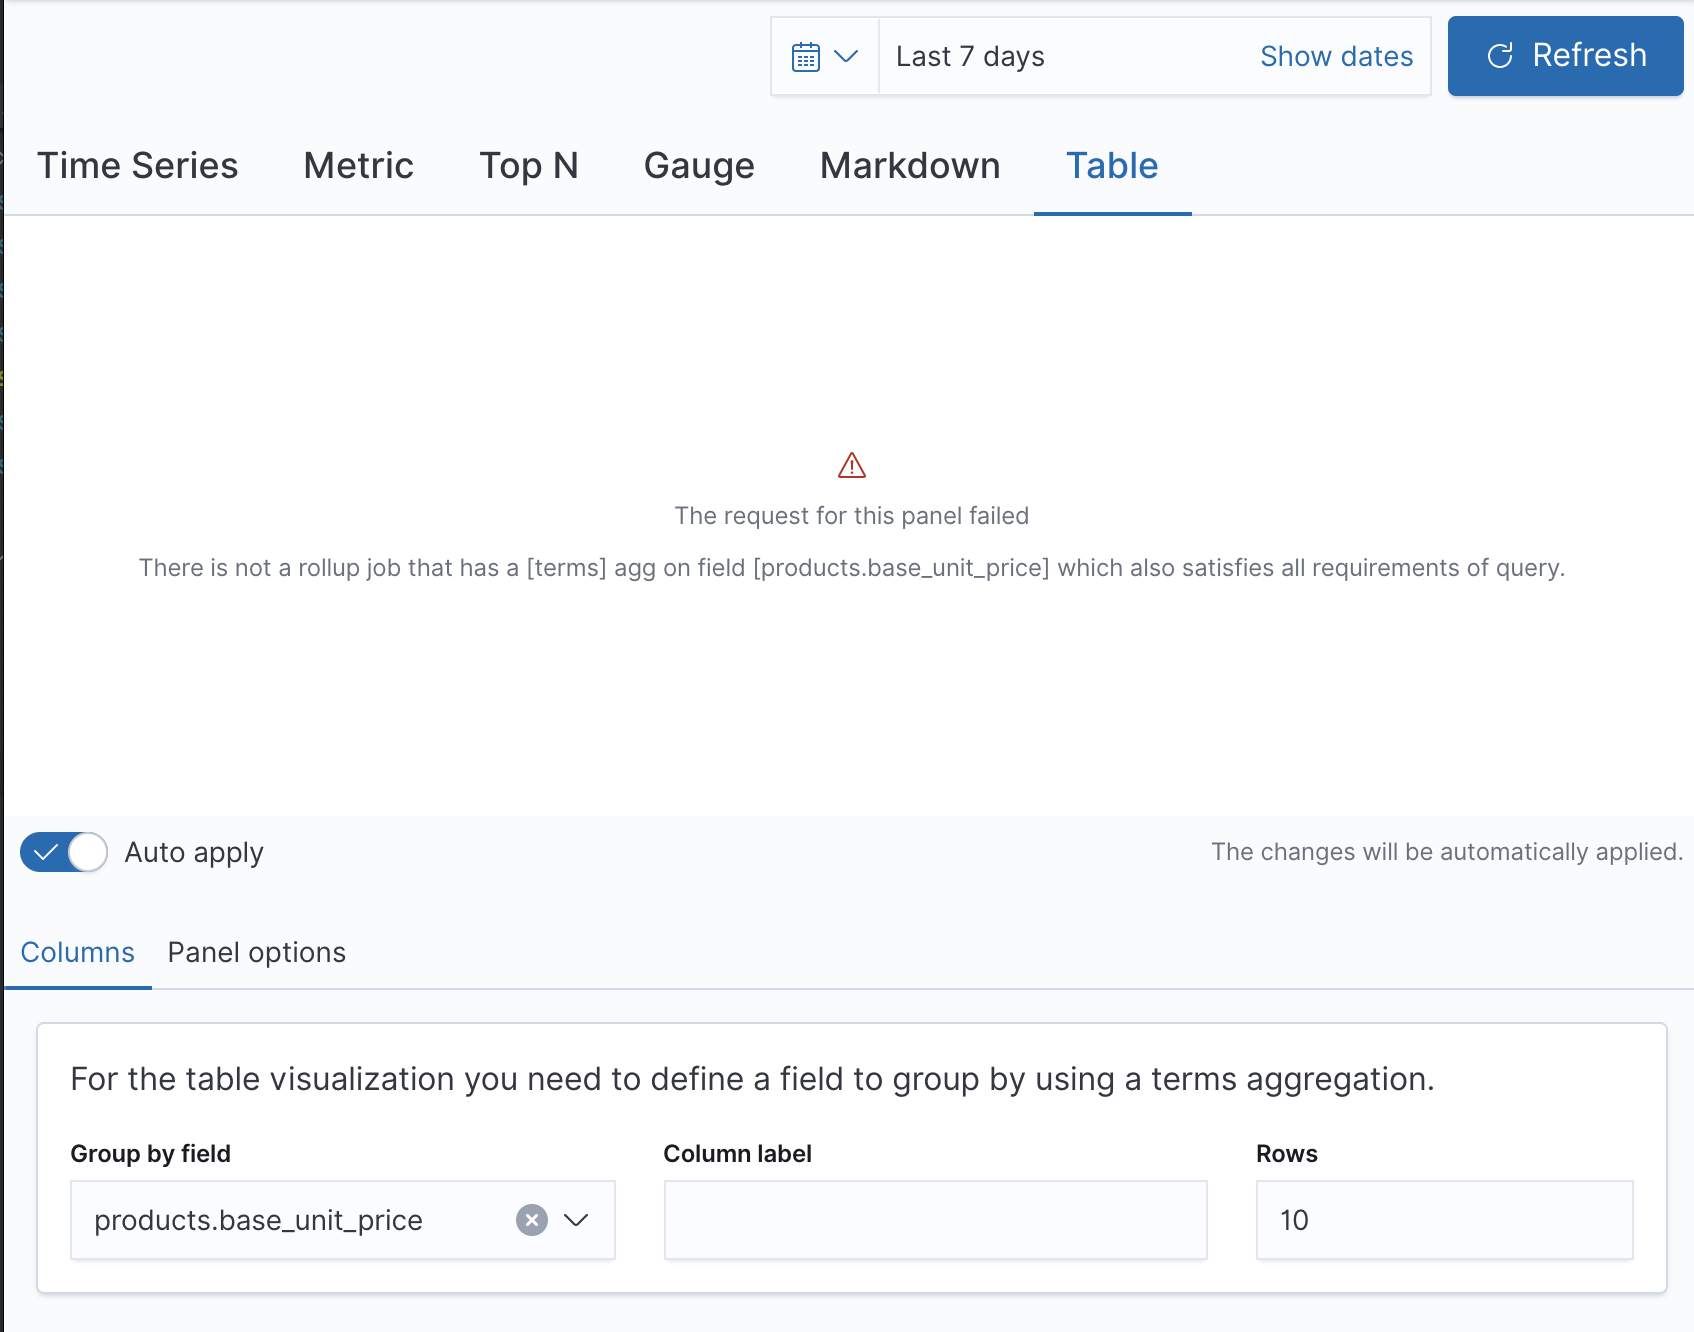The width and height of the screenshot is (1694, 1332).
Task: Click the Column label input field
Action: pos(935,1219)
